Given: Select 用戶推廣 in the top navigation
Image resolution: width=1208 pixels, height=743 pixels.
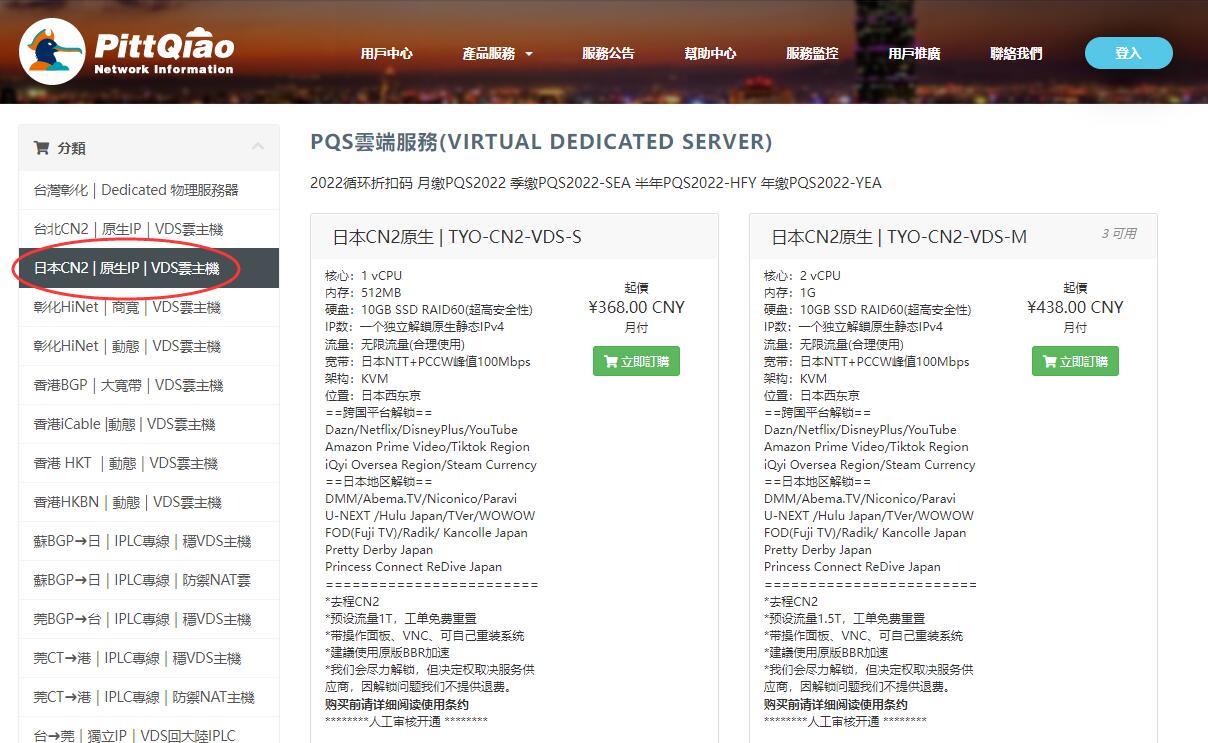Looking at the screenshot, I should click(x=914, y=54).
